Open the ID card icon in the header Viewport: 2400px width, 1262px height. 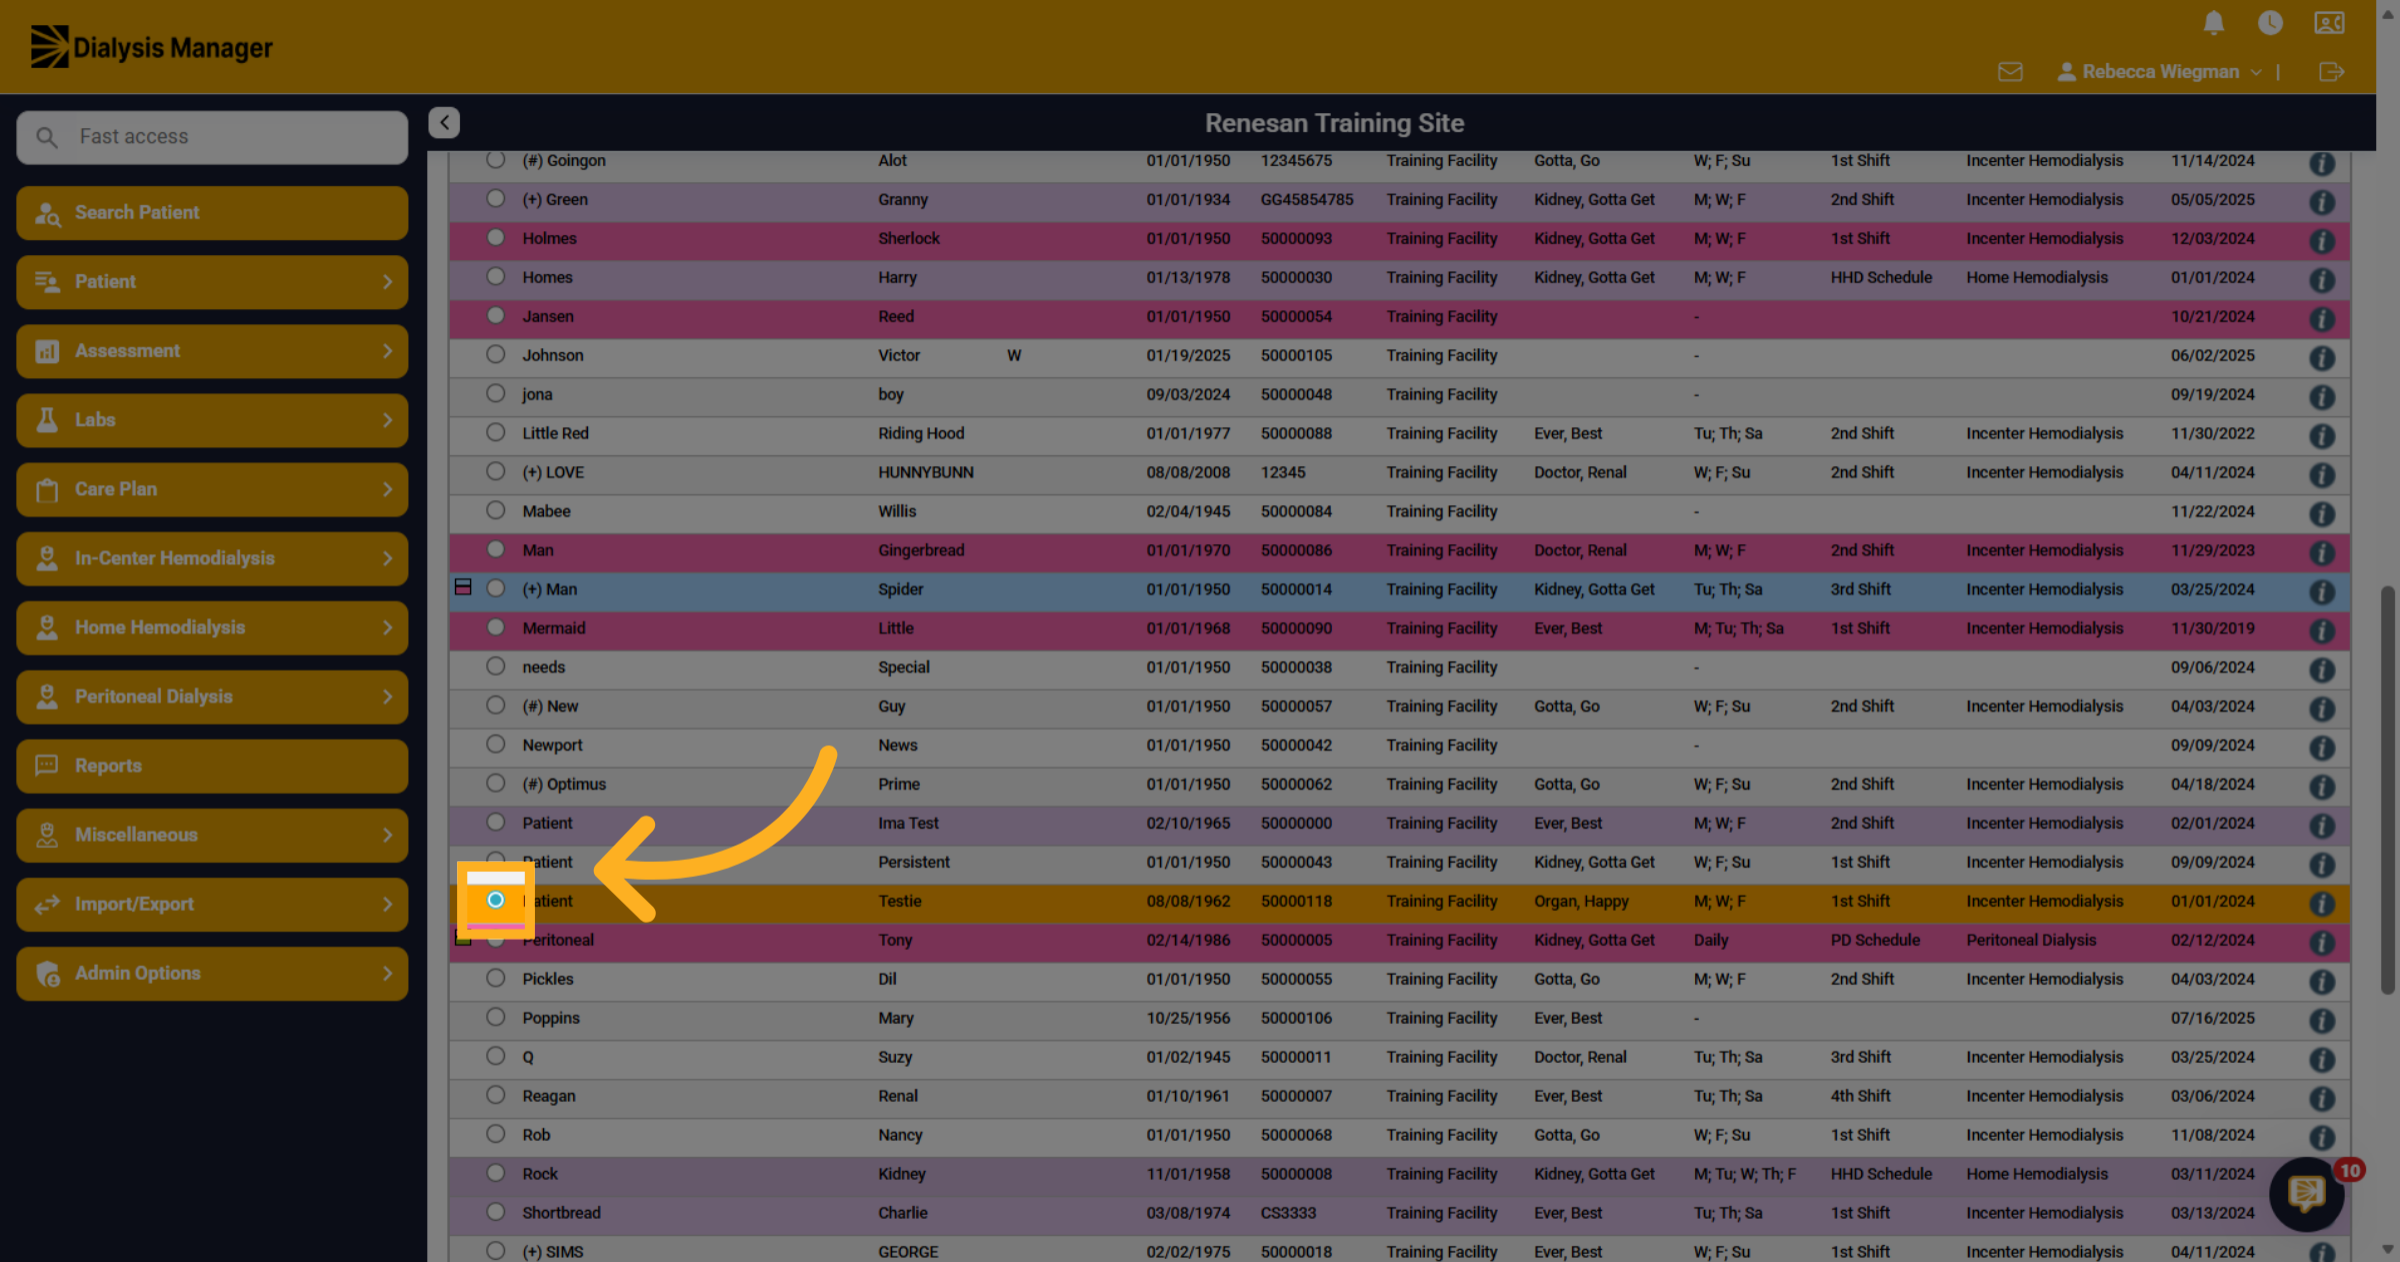point(2329,22)
